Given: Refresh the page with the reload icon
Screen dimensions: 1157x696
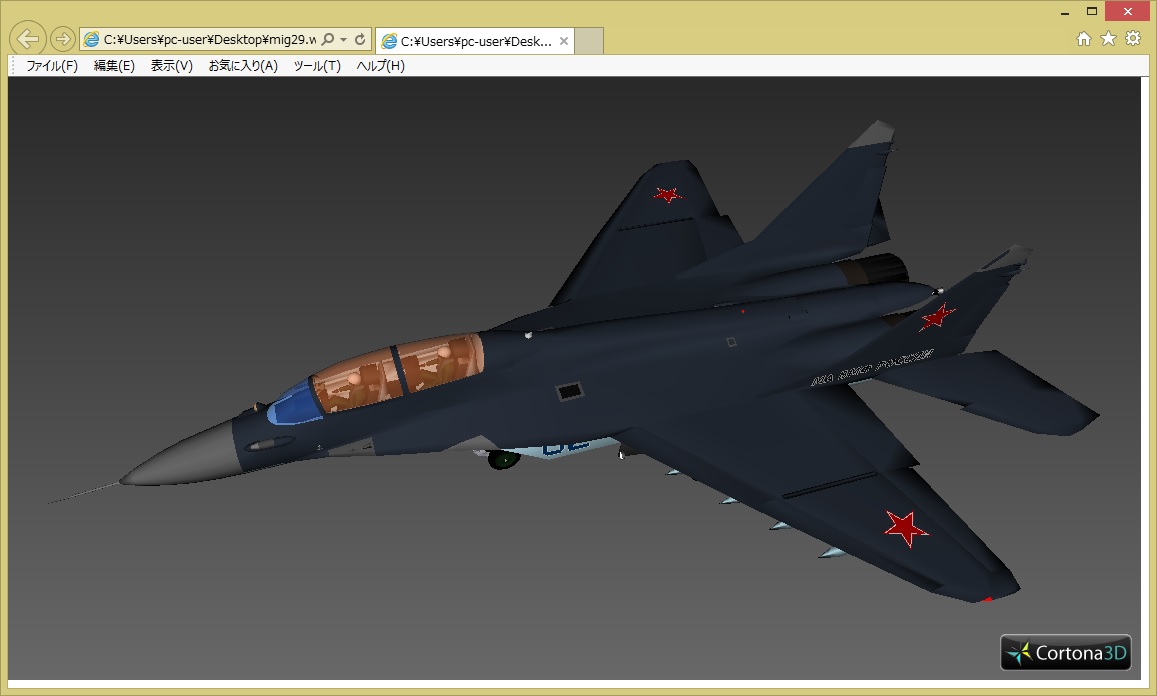Looking at the screenshot, I should tap(360, 40).
